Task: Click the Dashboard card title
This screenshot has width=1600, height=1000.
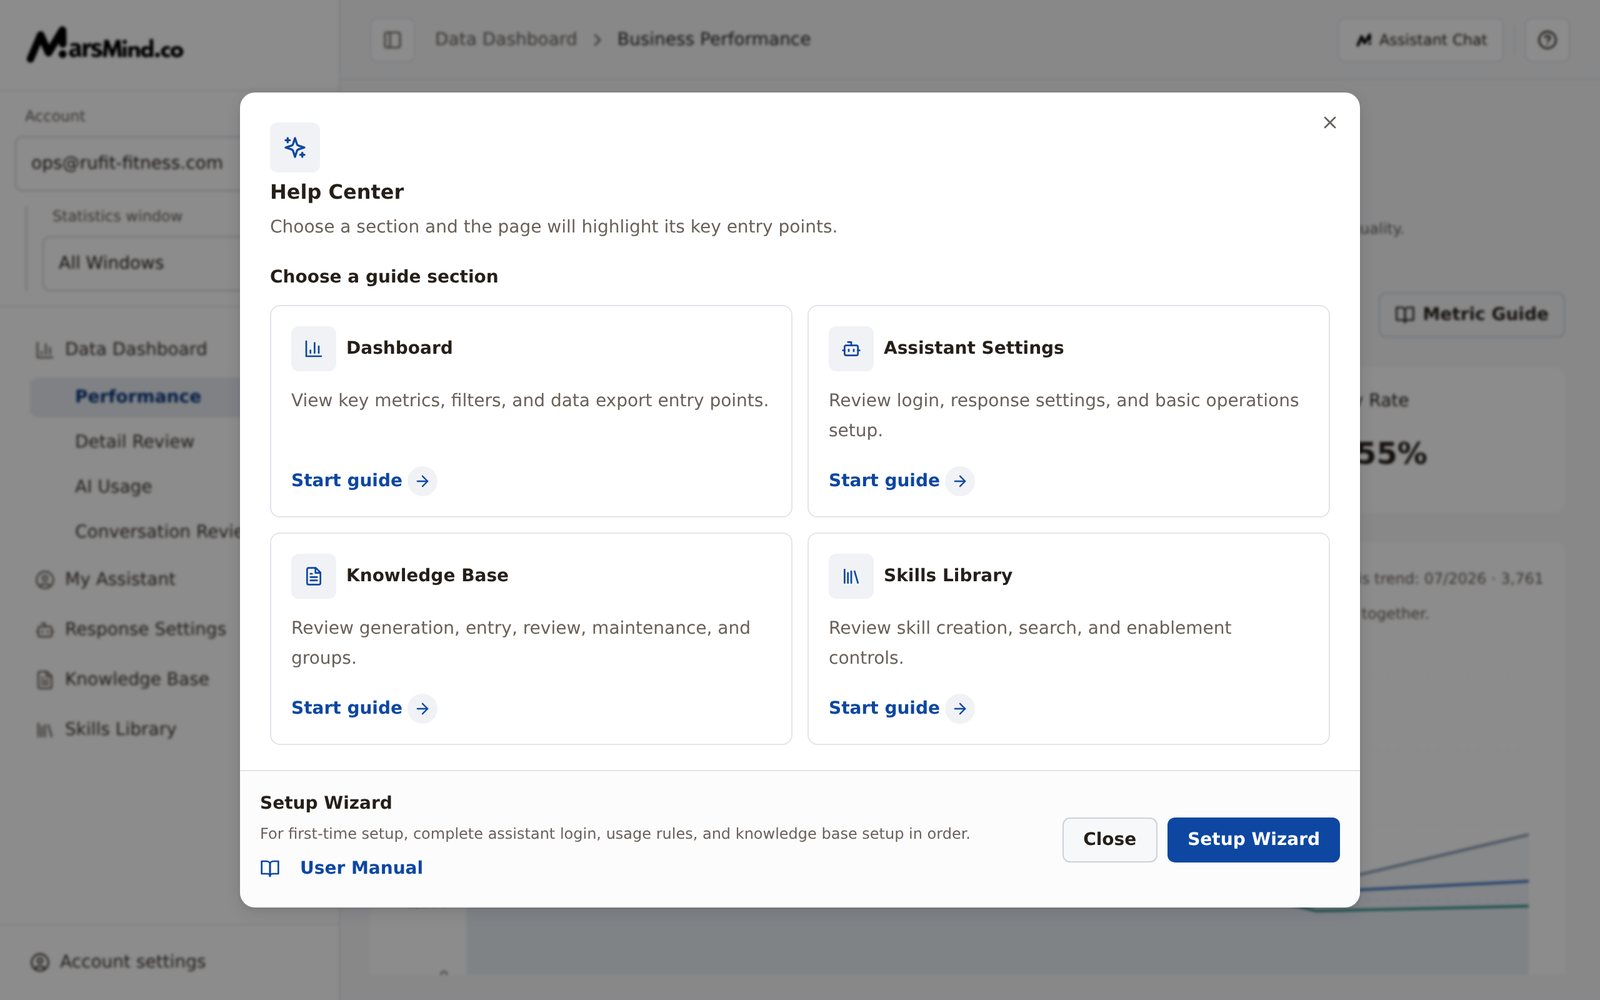Action: (x=399, y=348)
